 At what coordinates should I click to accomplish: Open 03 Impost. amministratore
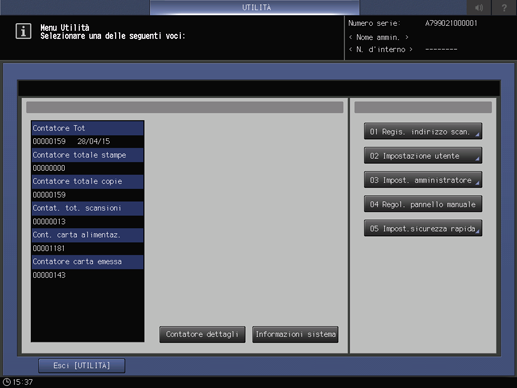click(x=423, y=180)
